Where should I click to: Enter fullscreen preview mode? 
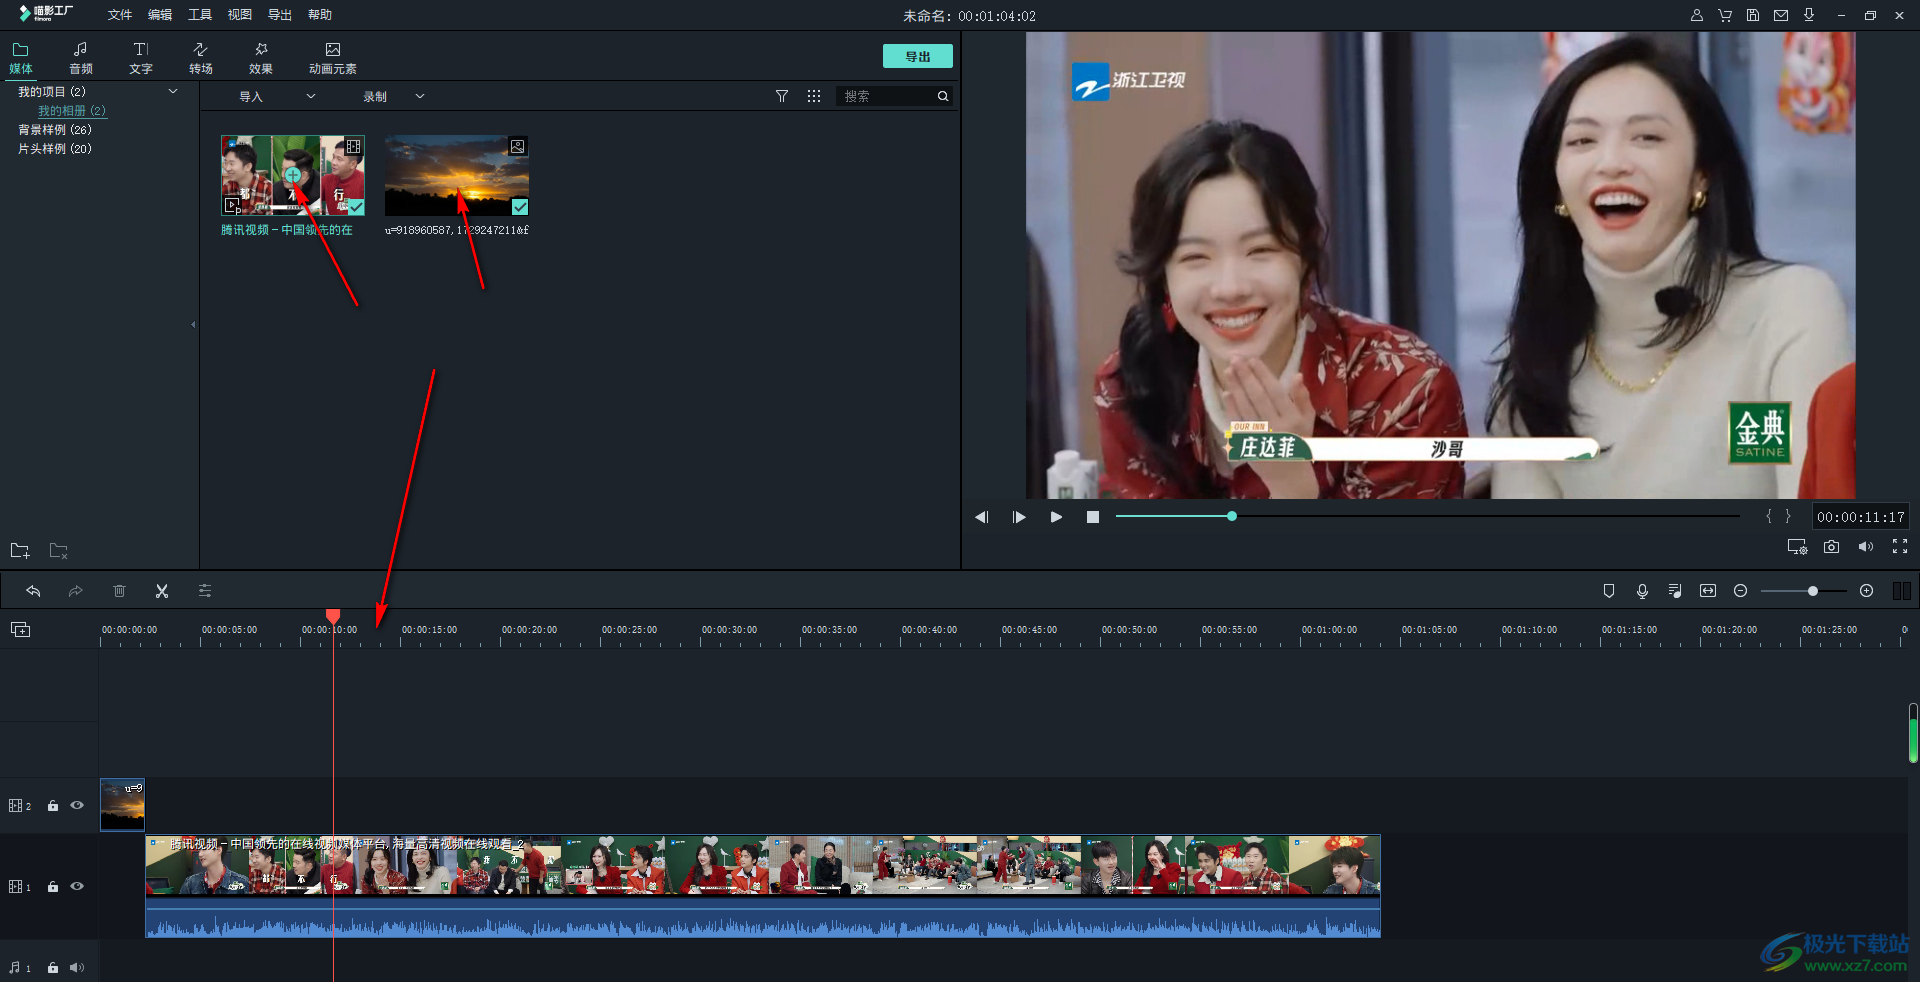1900,546
